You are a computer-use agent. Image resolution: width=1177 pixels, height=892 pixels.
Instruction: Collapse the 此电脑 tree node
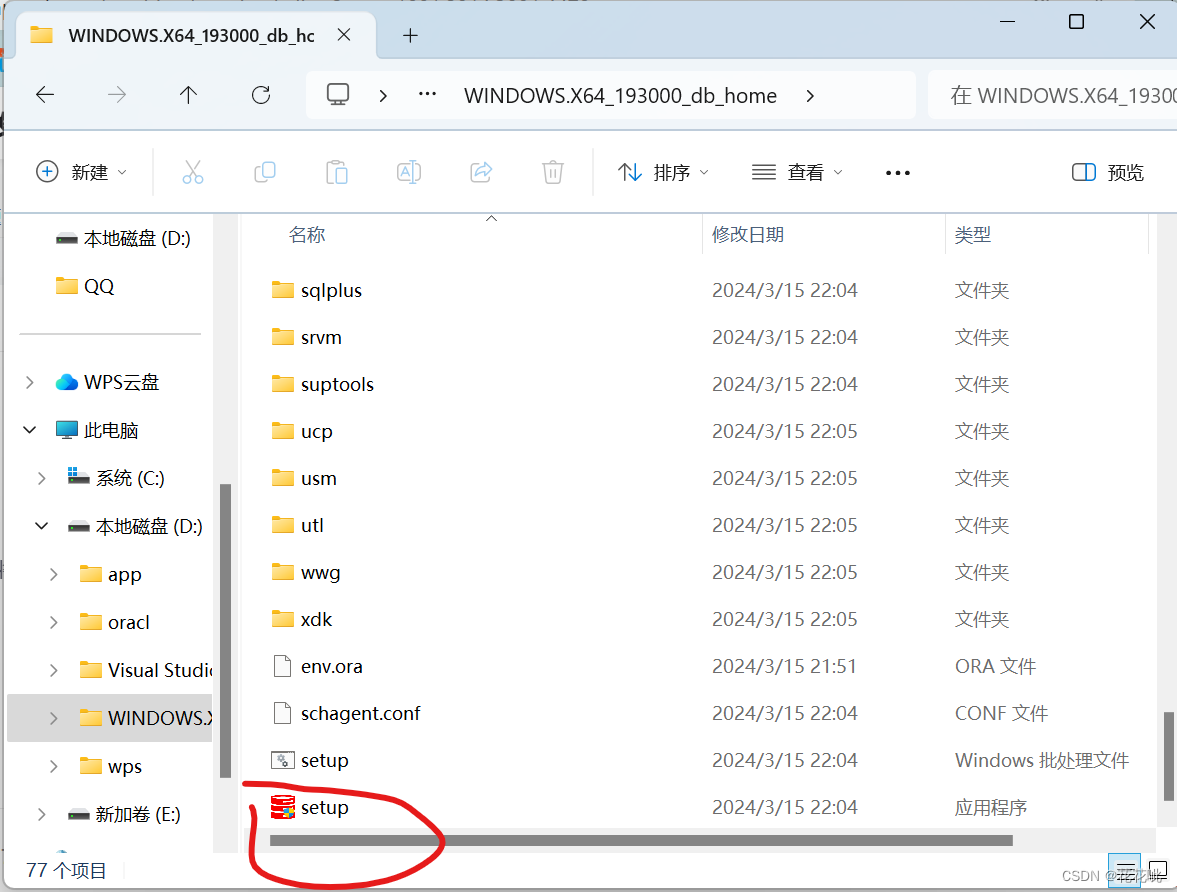pos(30,430)
